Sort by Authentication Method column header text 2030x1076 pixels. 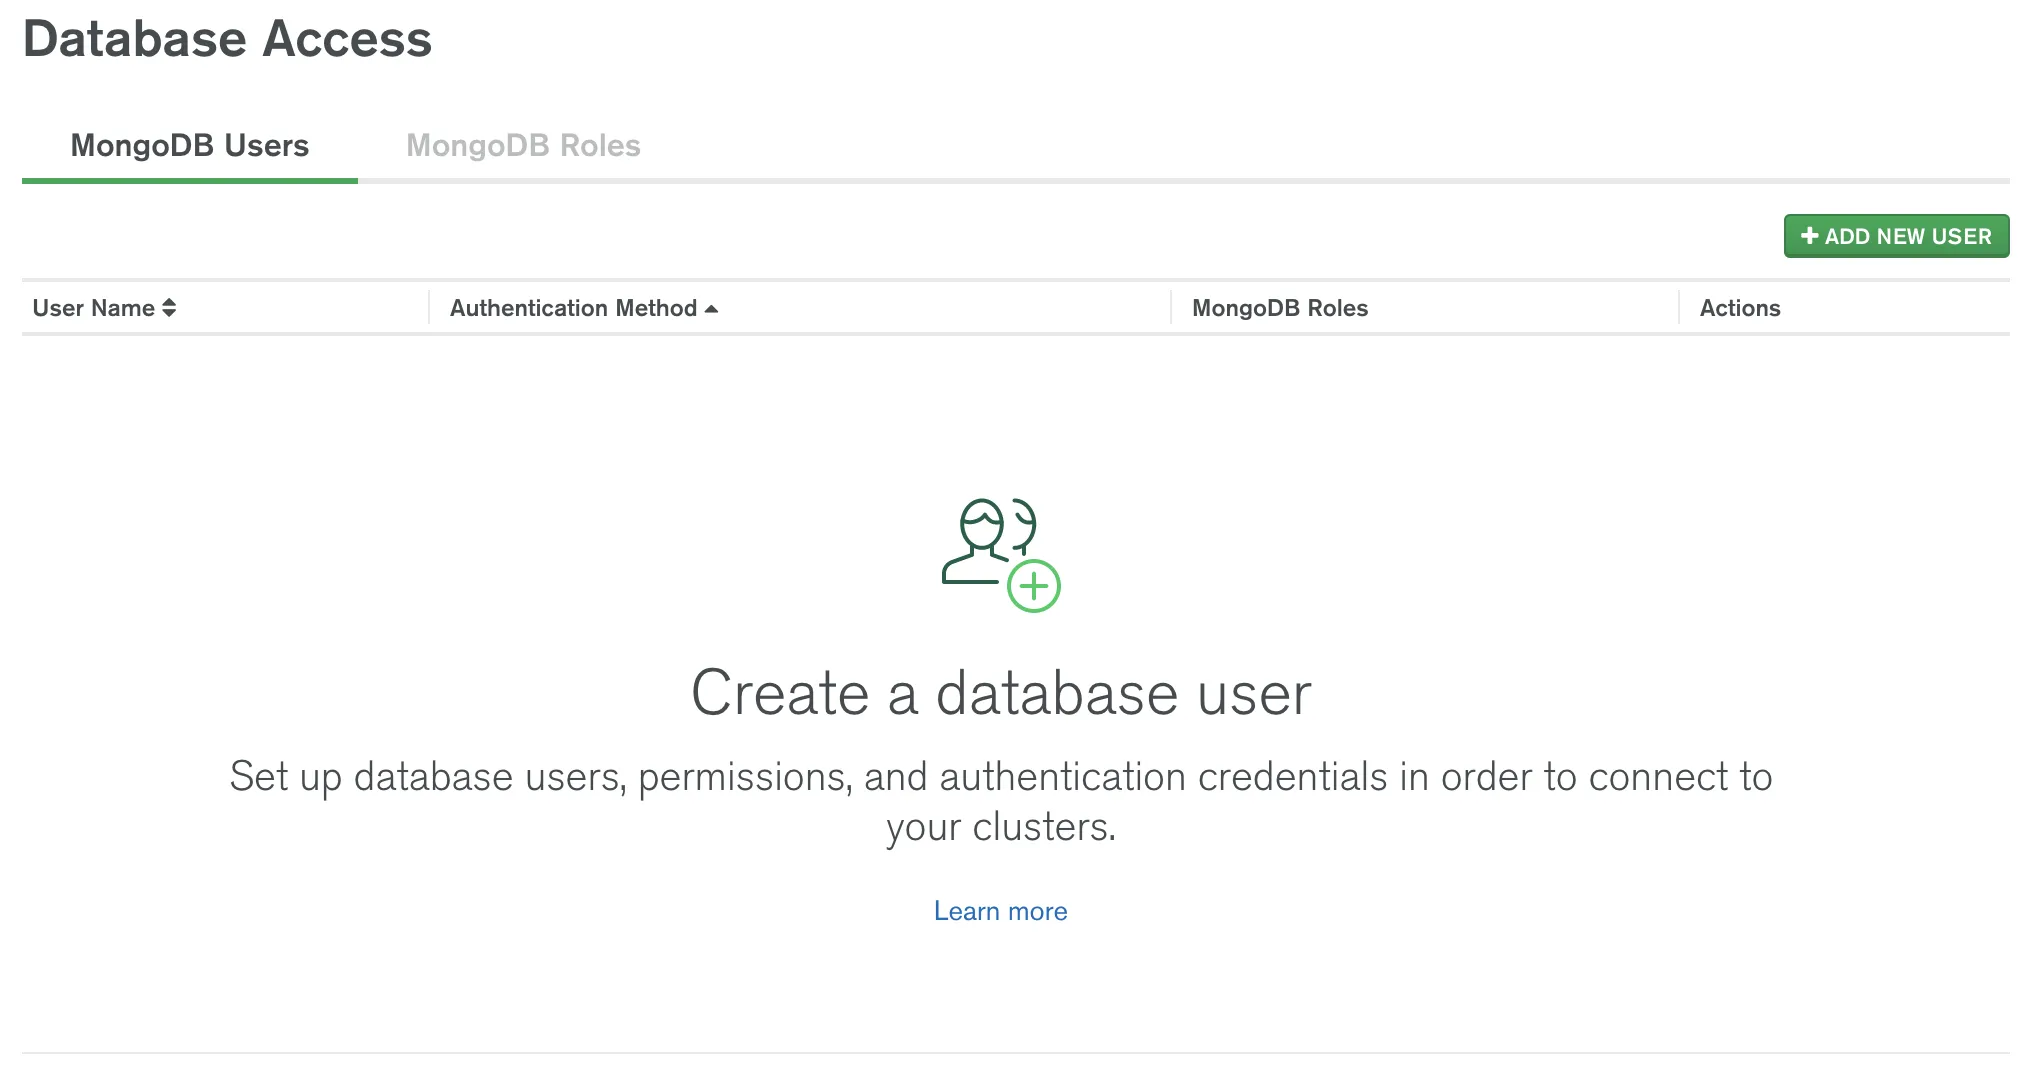573,308
